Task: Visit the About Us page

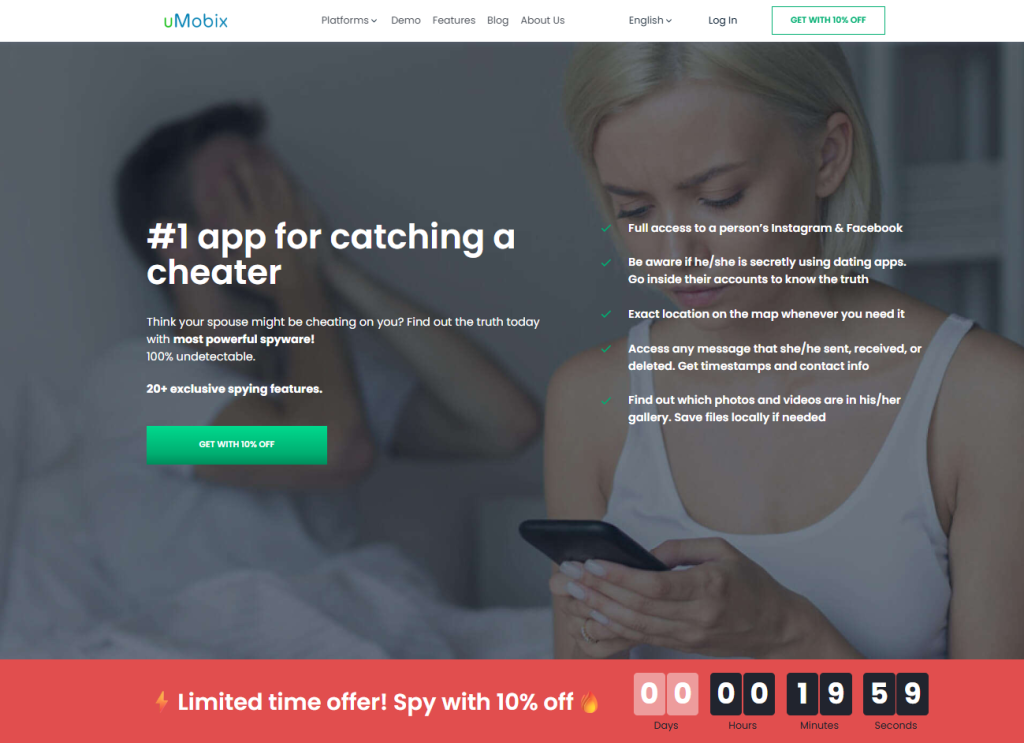Action: (543, 20)
